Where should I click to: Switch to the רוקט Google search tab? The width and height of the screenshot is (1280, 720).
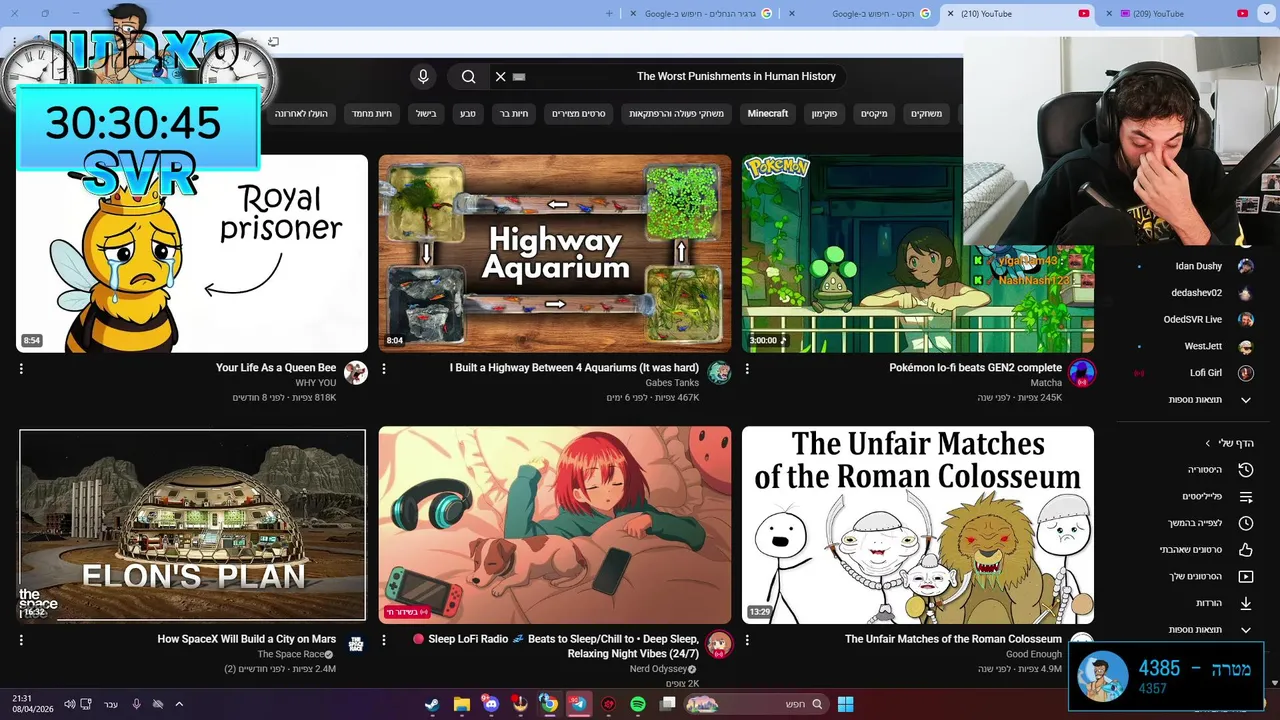(x=860, y=14)
